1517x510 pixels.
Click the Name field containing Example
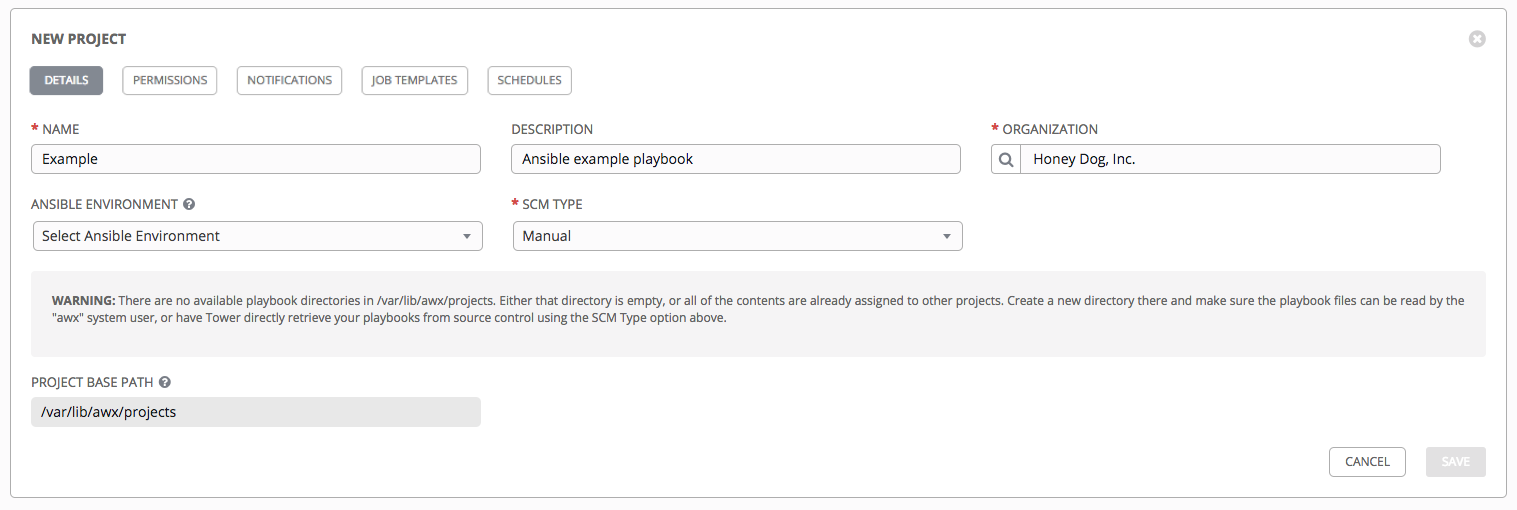[x=256, y=159]
